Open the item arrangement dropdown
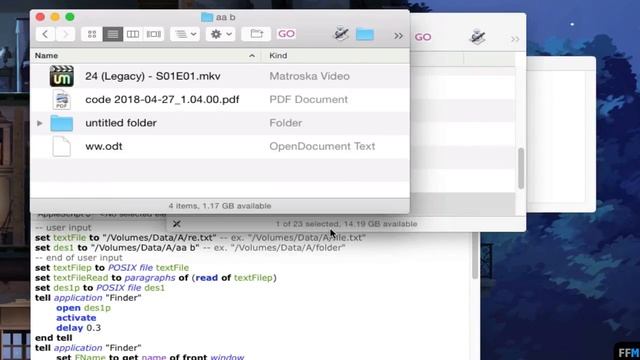 pos(185,34)
